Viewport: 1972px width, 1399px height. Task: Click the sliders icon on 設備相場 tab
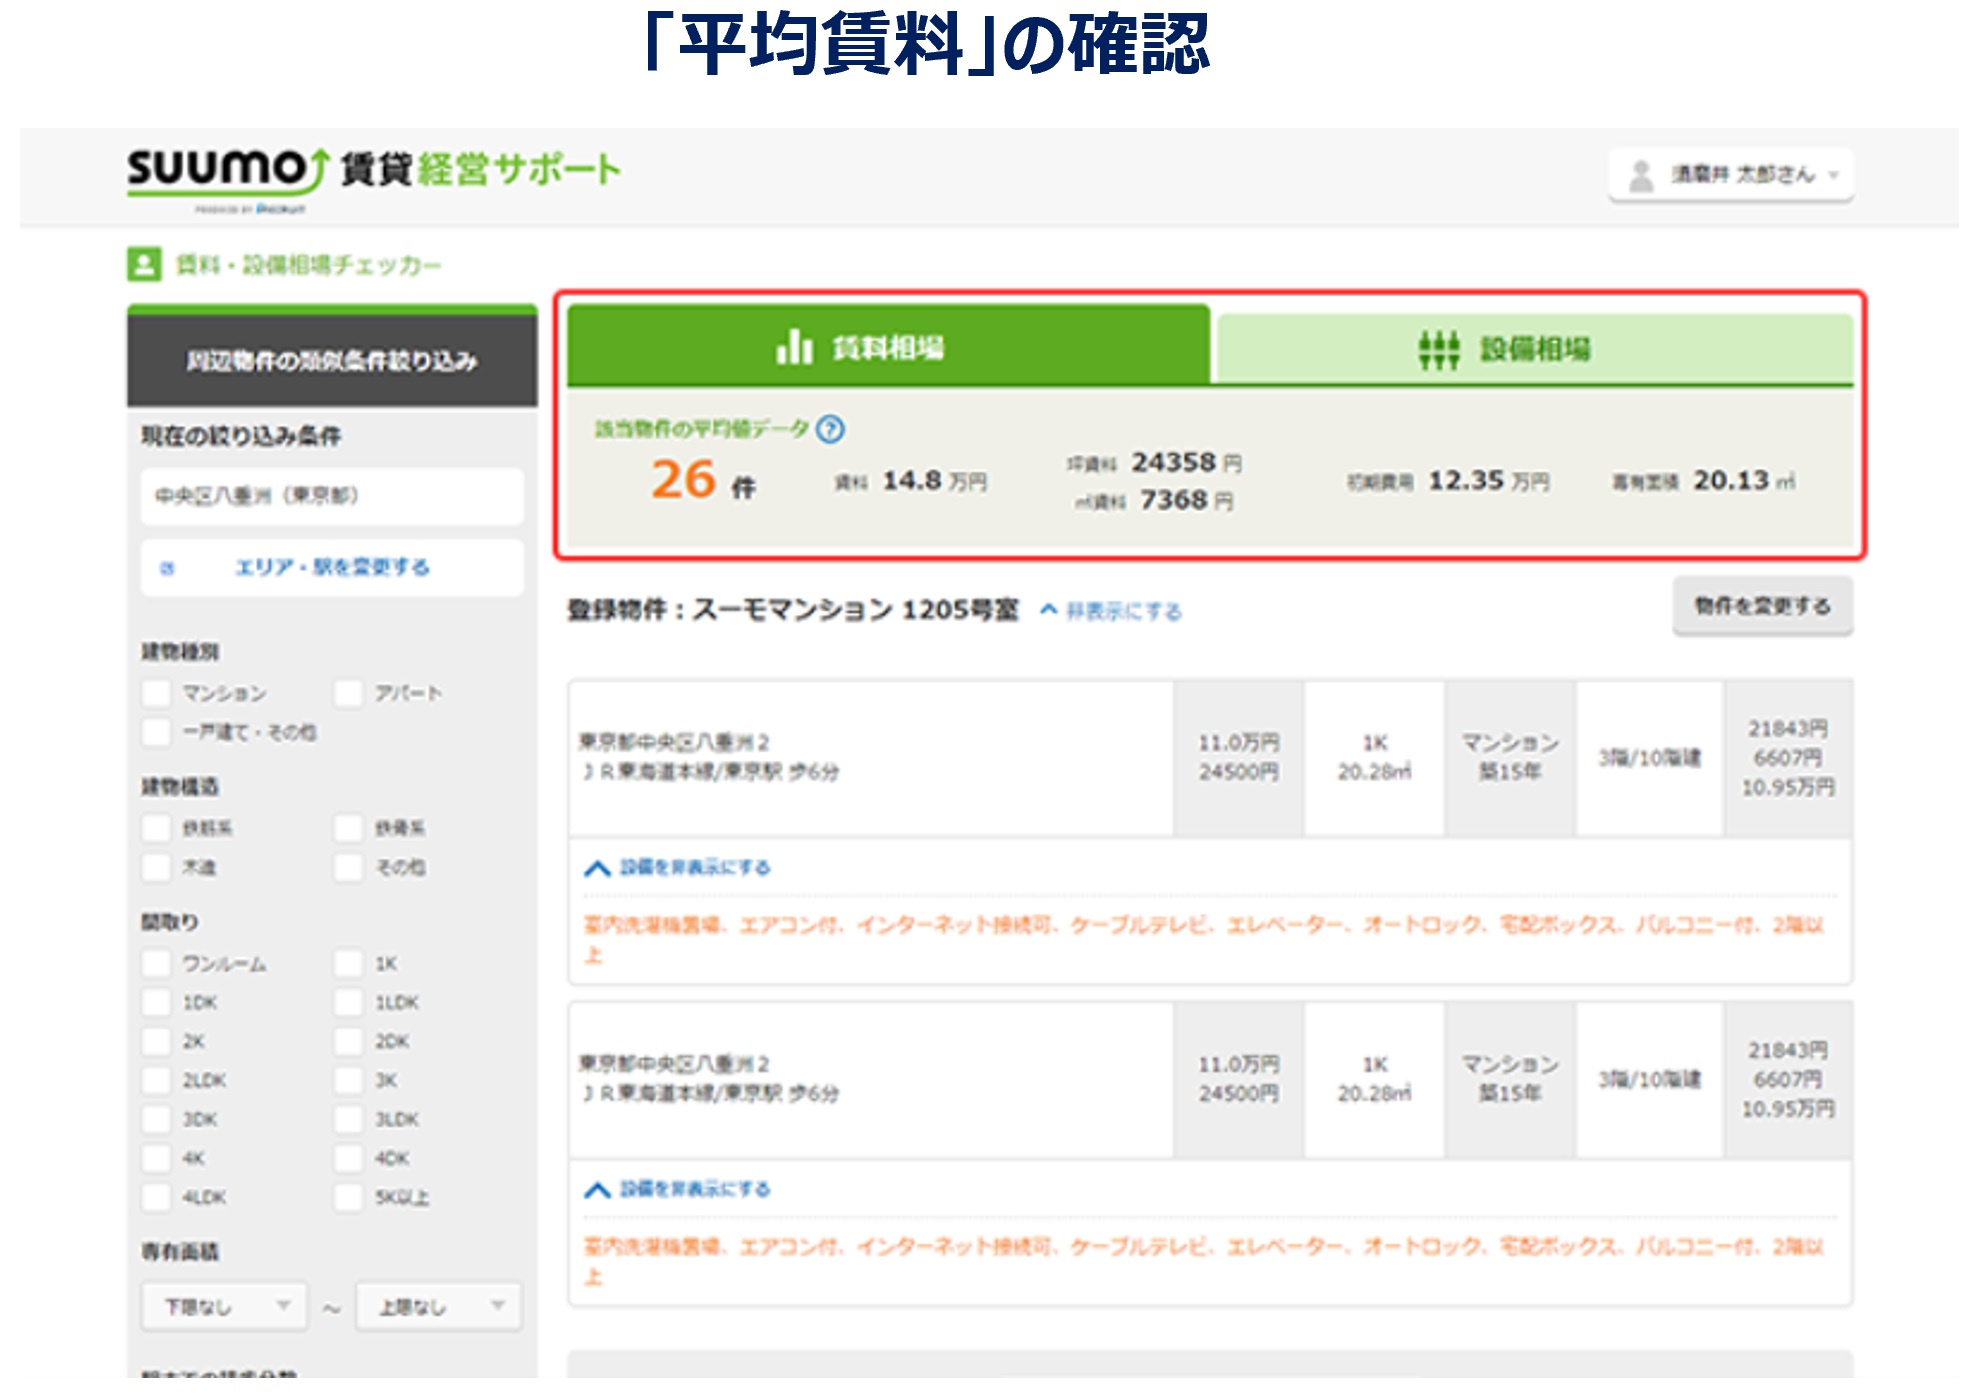[x=1438, y=350]
